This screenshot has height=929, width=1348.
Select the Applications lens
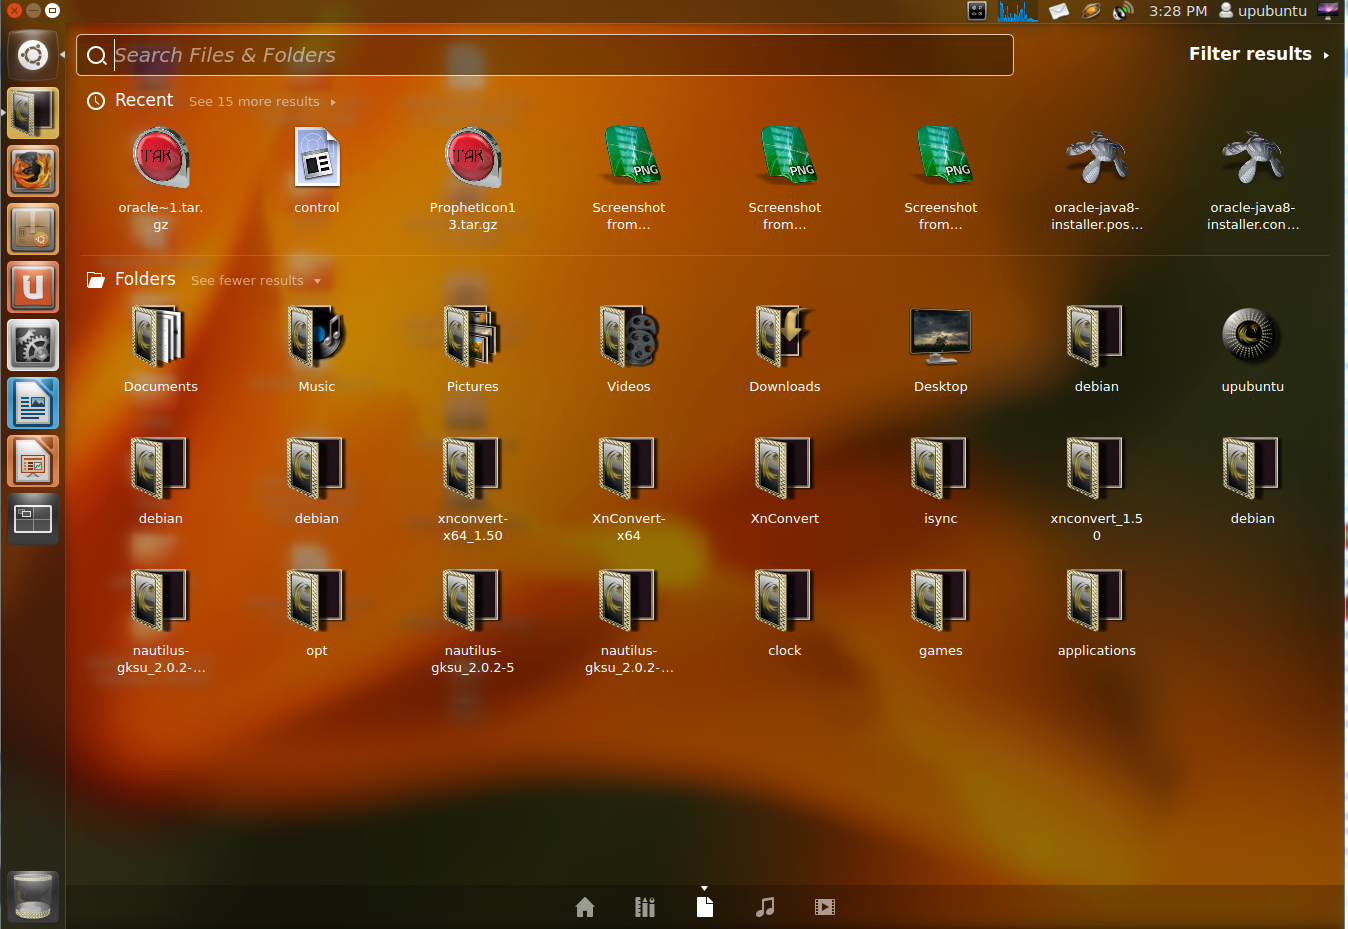tap(645, 906)
